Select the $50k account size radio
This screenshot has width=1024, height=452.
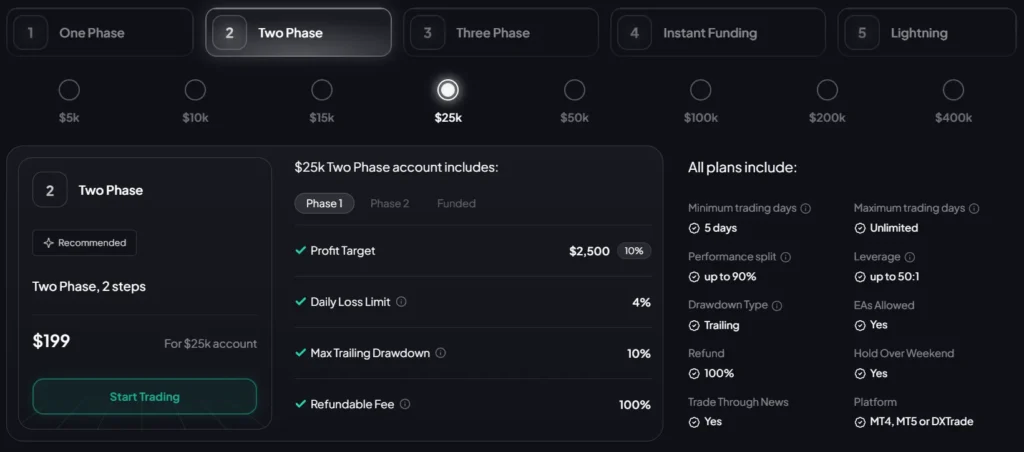(574, 91)
